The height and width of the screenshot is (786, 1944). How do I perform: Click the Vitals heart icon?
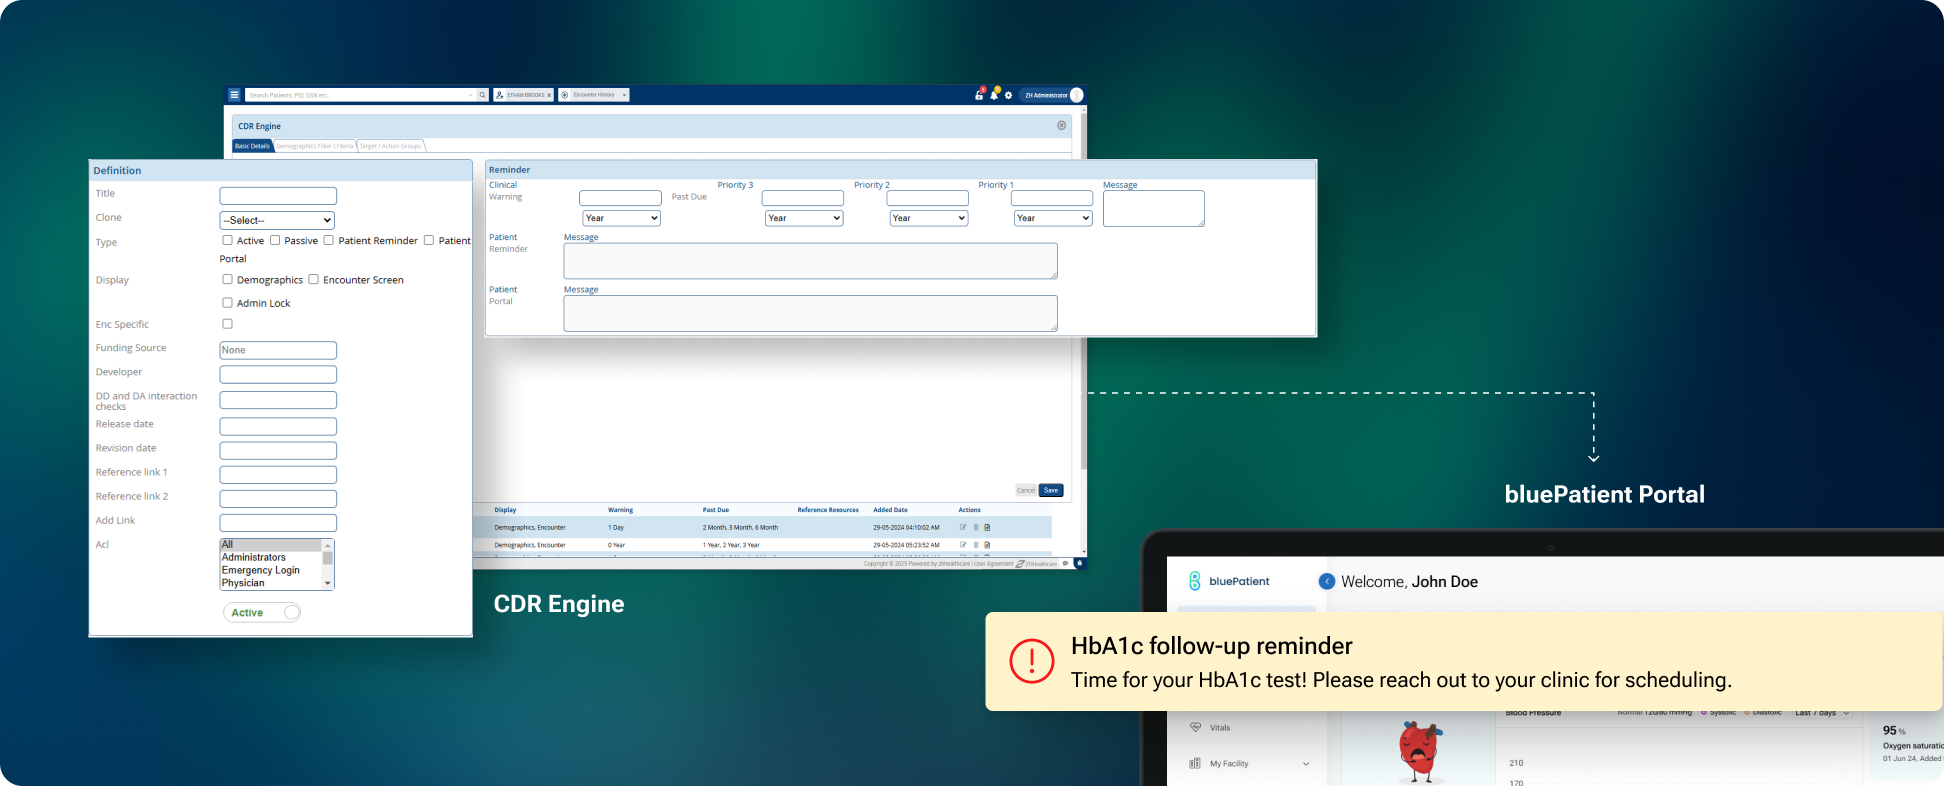1195,727
